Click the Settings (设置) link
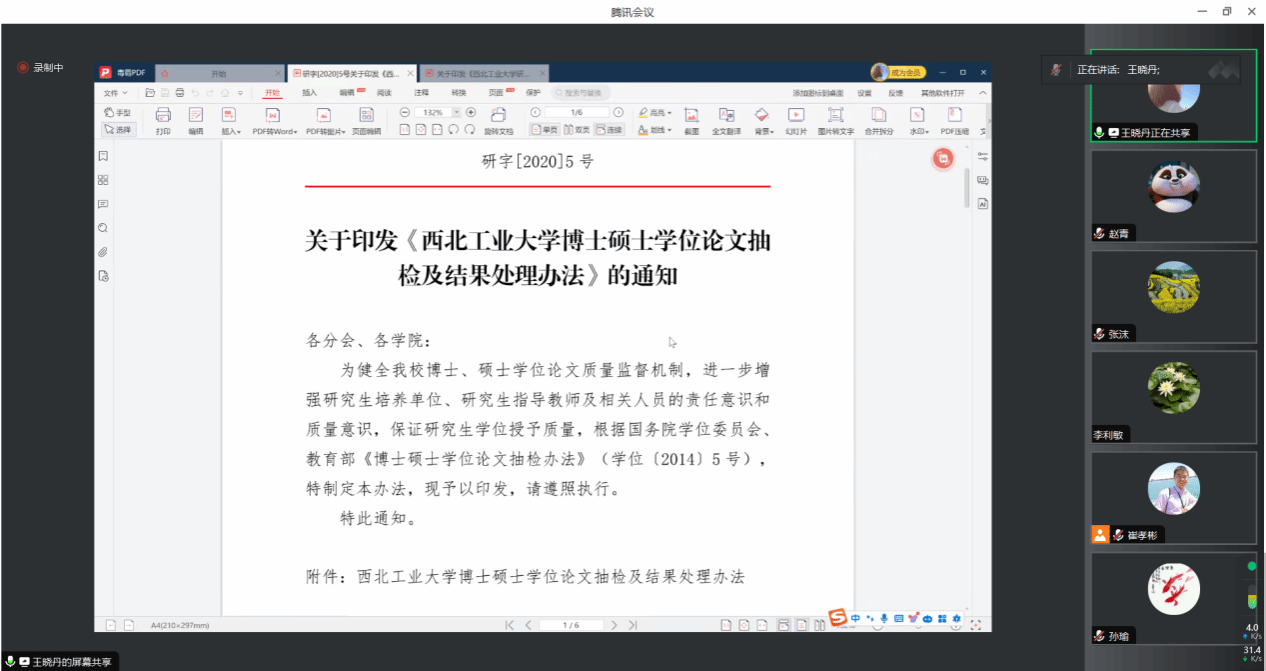This screenshot has width=1266, height=671. (864, 92)
